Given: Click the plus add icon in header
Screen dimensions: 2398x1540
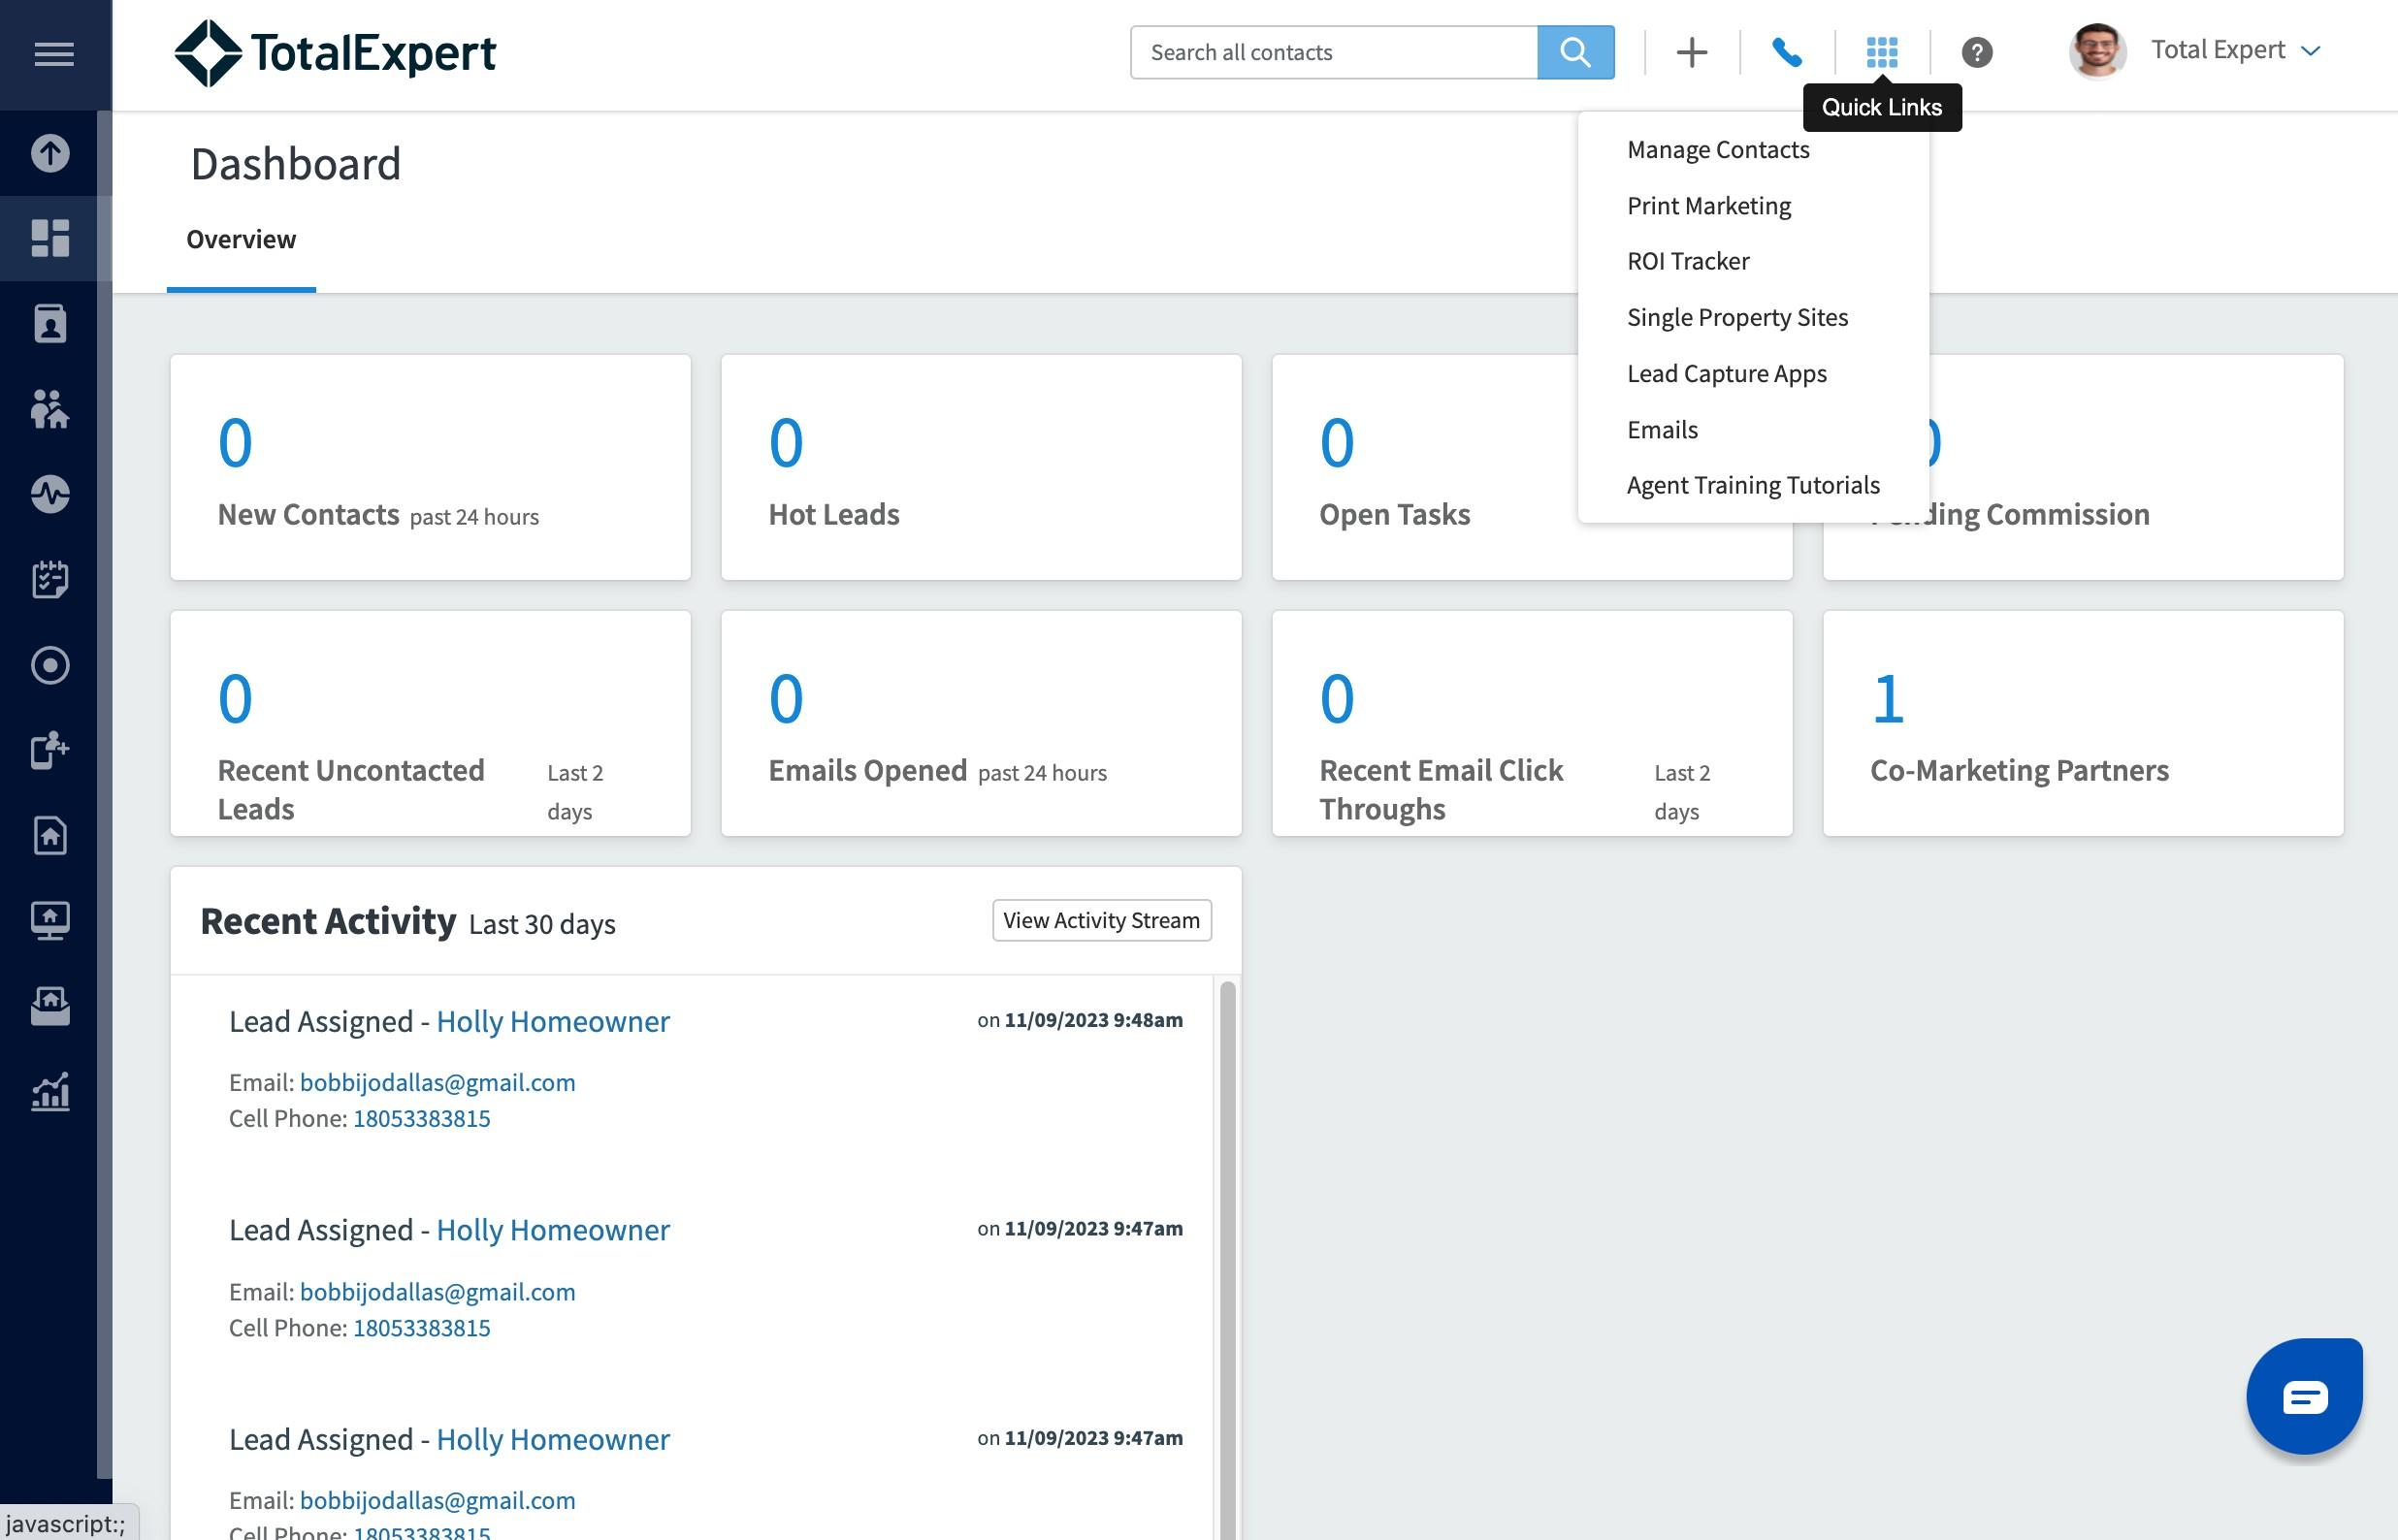Looking at the screenshot, I should pos(1691,52).
